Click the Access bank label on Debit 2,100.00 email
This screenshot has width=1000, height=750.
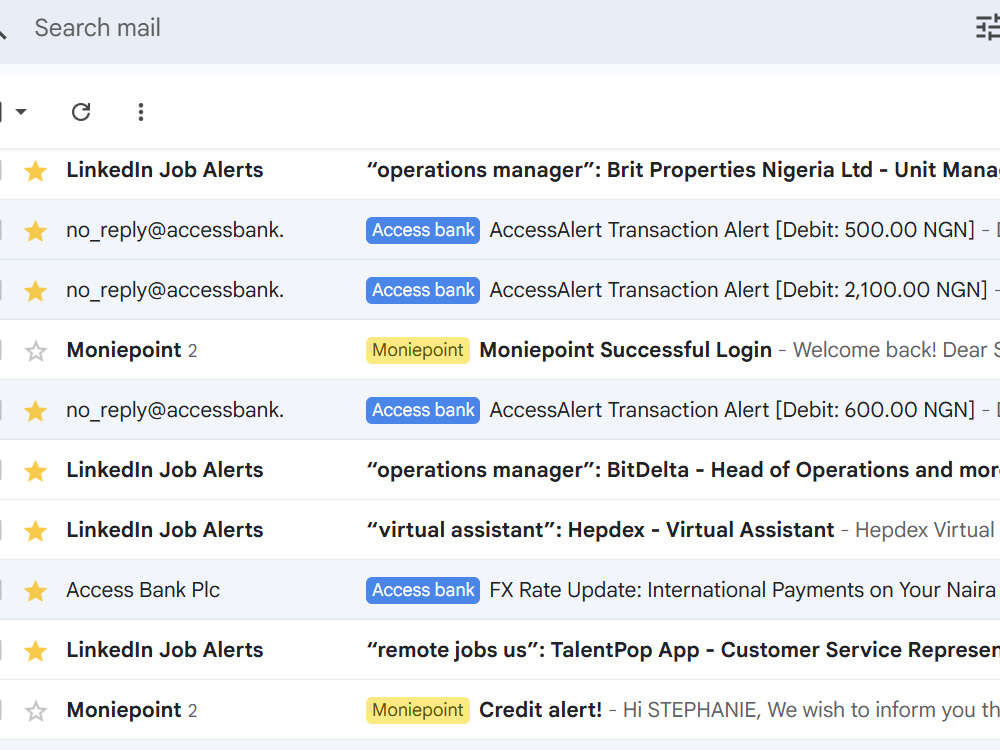click(423, 290)
